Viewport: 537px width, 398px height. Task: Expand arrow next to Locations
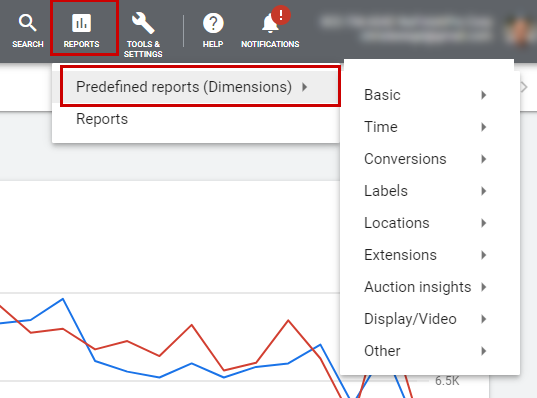point(484,223)
